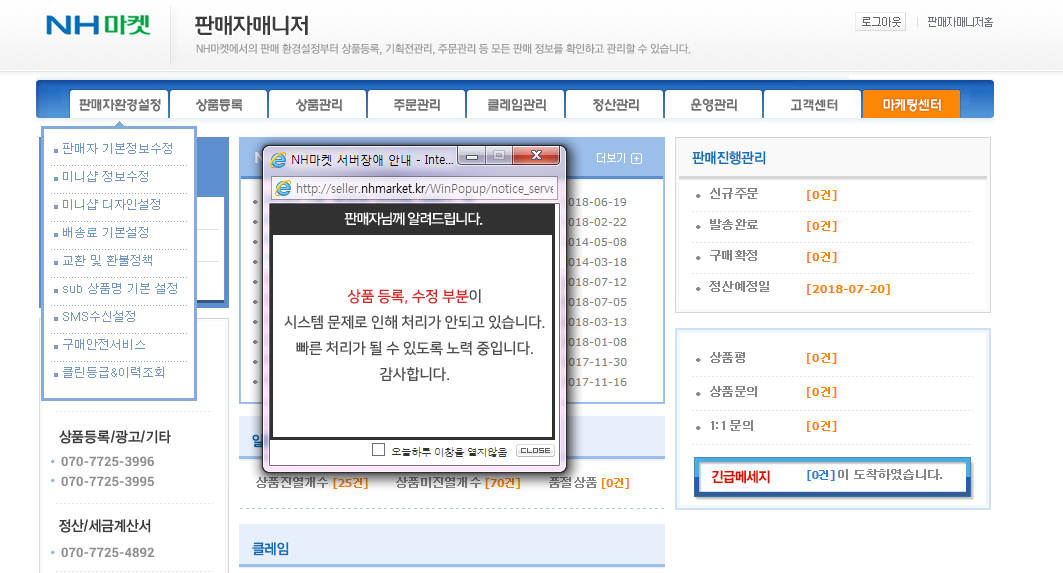
Task: Click the Internet Explorer icon in popup title bar
Action: click(279, 159)
